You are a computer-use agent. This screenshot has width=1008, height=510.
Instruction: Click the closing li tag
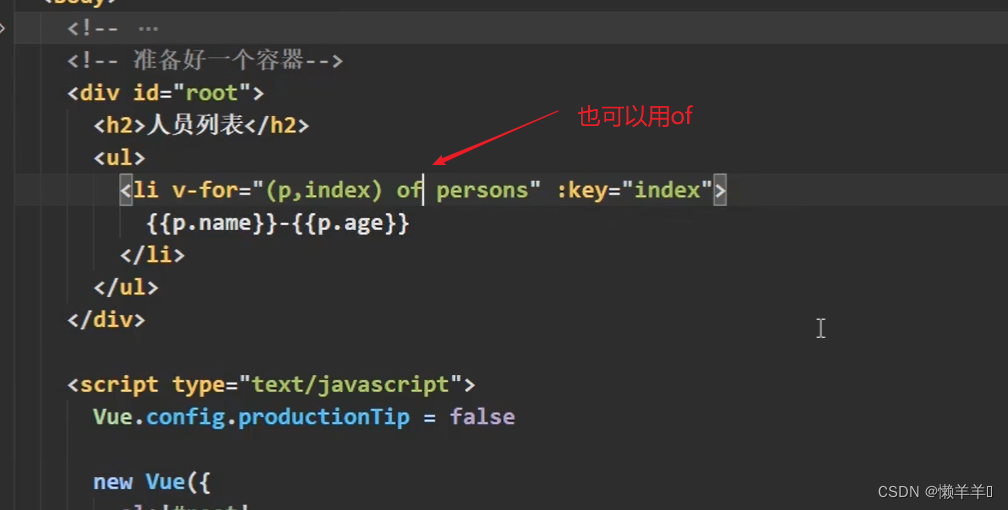click(152, 255)
